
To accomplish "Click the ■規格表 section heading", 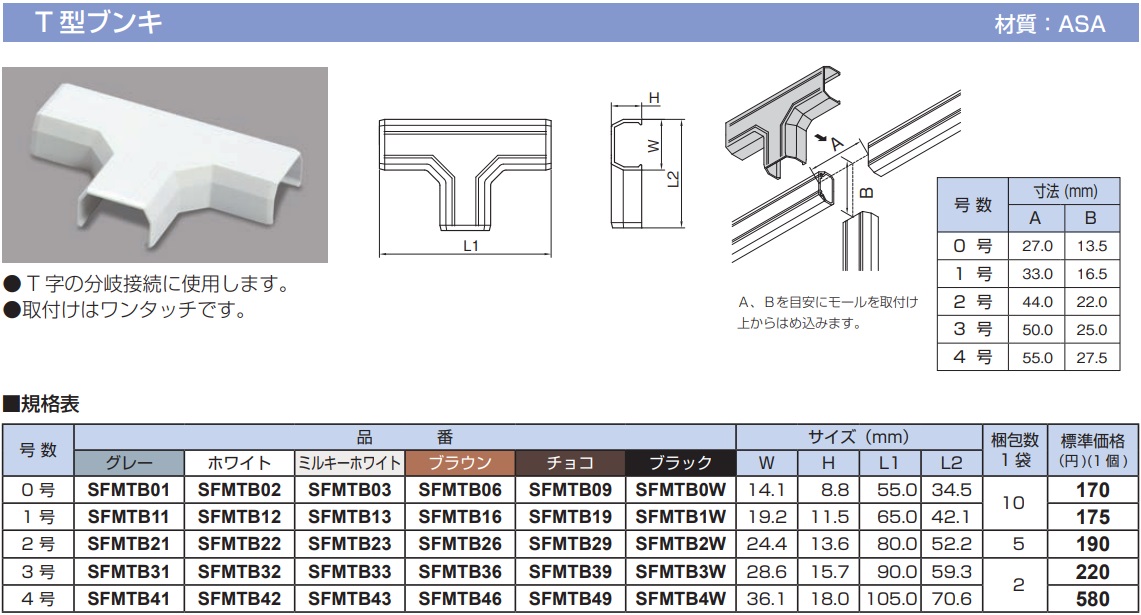I will click(42, 405).
